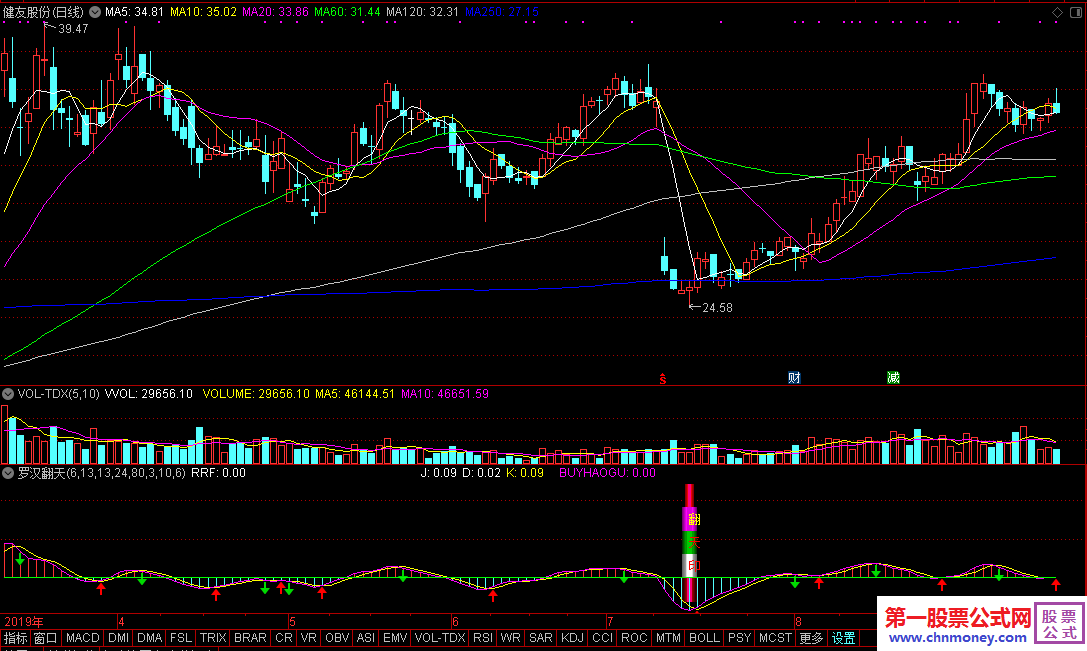Viewport: 1087px width, 651px height.
Task: Click the BUYHAOGU: 0.00 value
Action: coord(607,473)
